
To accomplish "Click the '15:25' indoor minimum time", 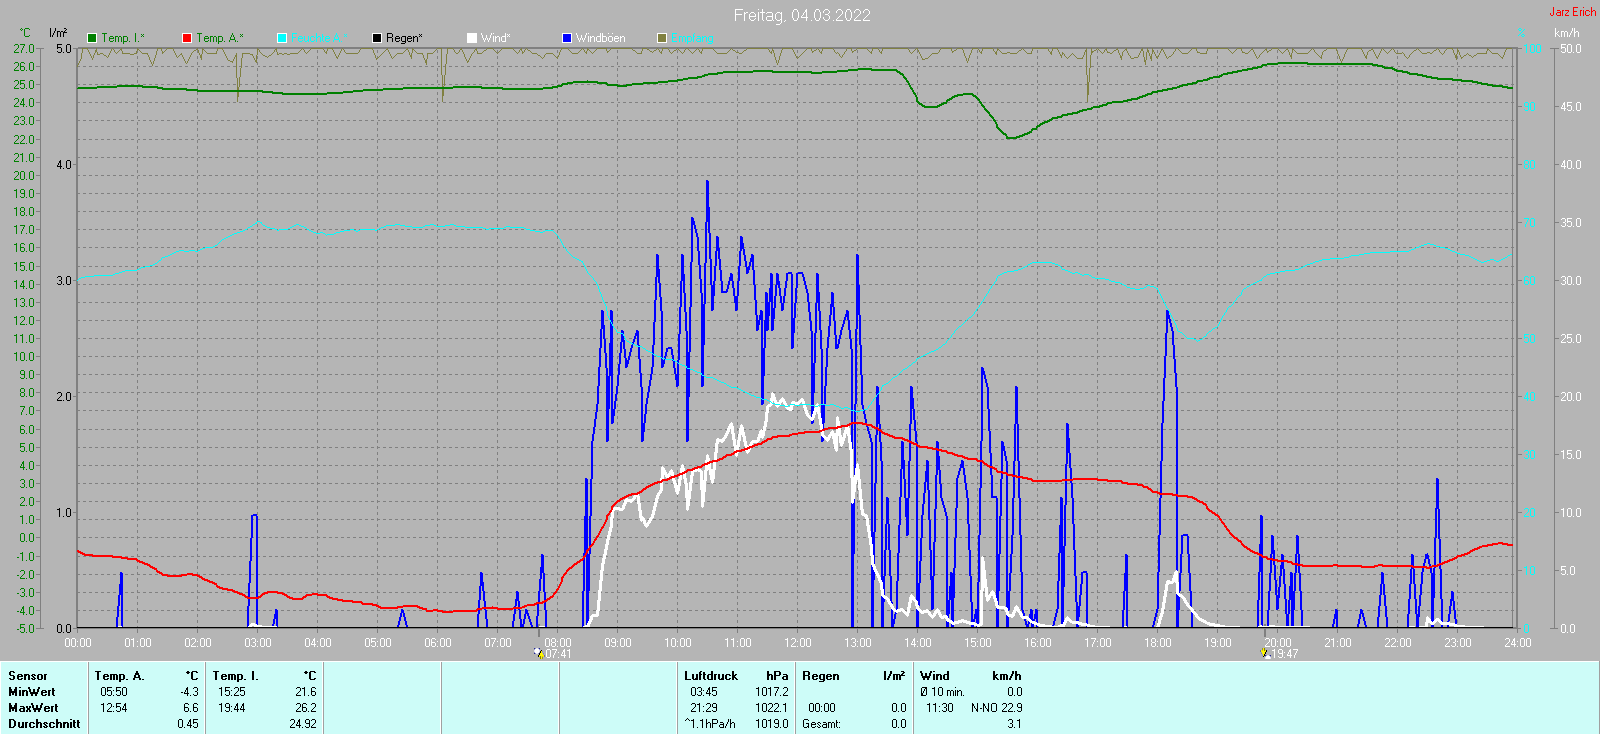I will [232, 692].
